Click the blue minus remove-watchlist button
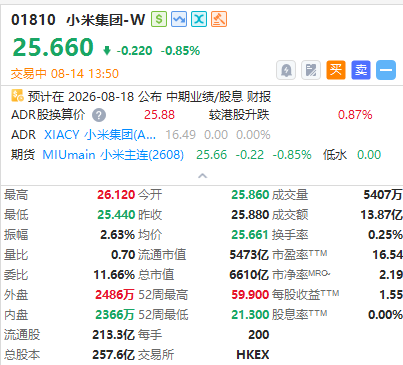Viewport: 403px width, 365px height. coord(386,70)
